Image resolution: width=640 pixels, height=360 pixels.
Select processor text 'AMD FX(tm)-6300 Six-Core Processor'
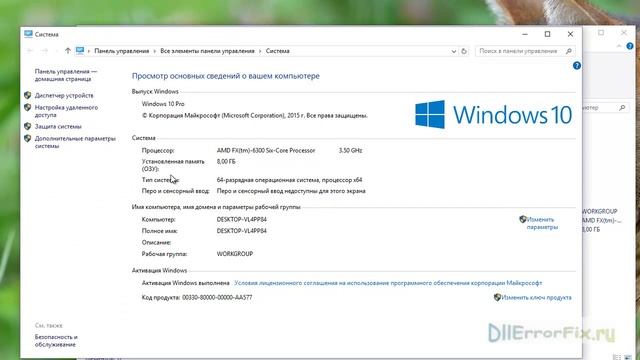[x=266, y=151]
